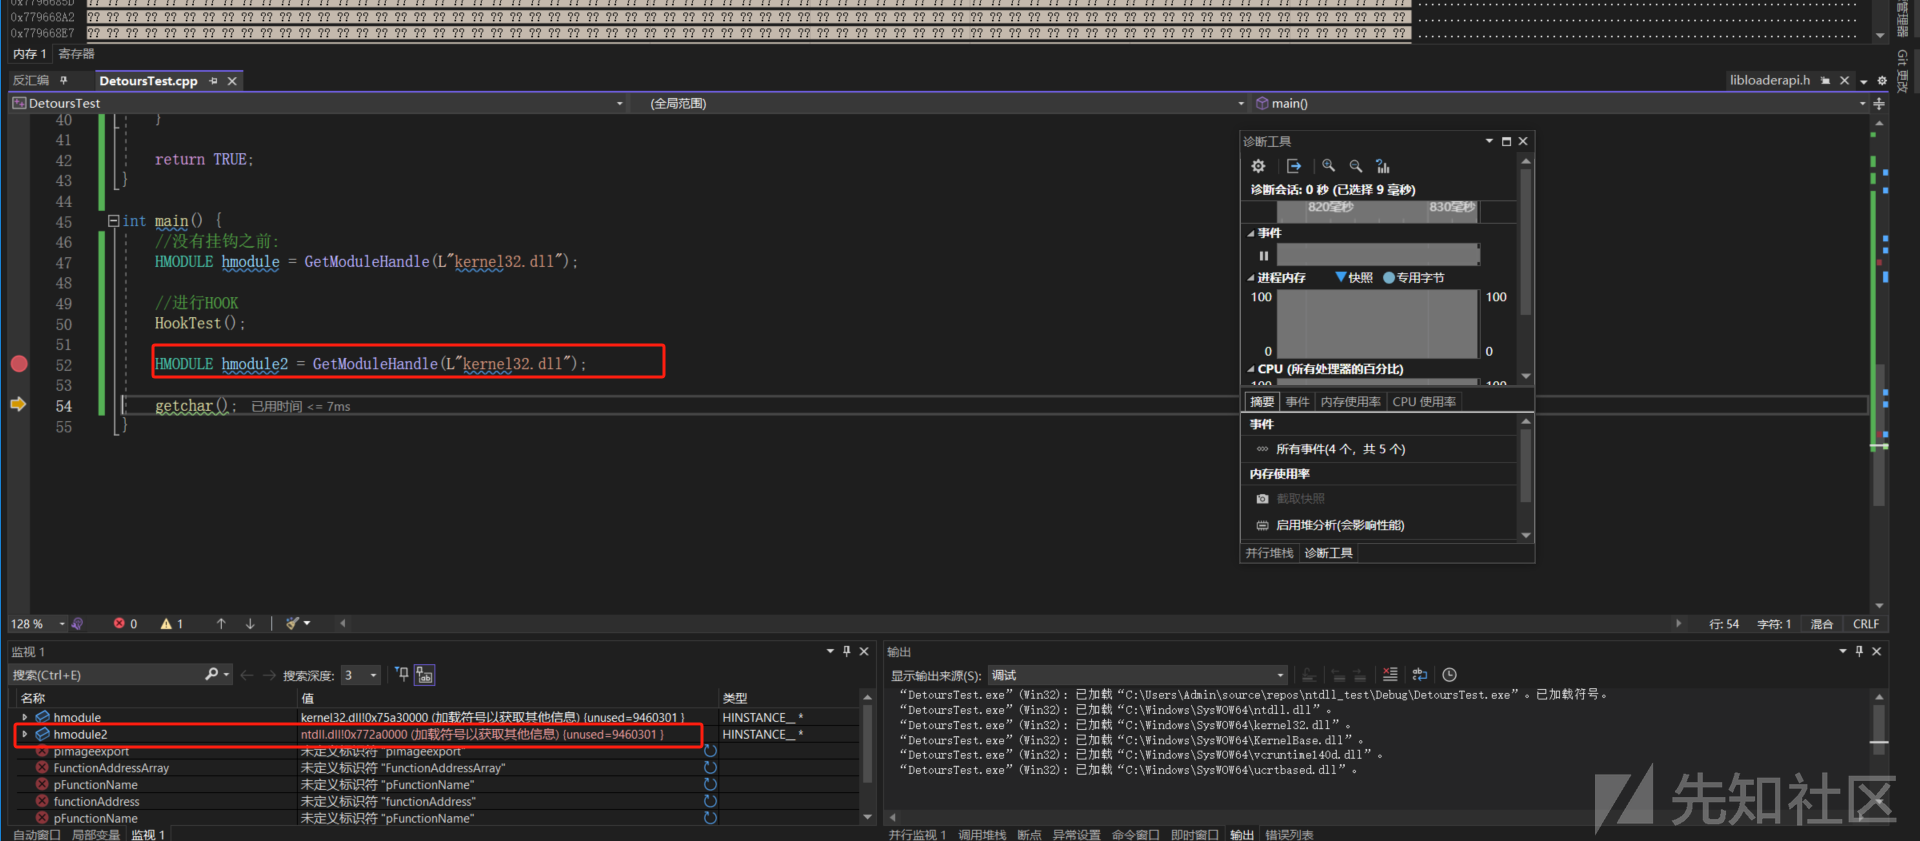Open diagnostic tools settings gear

click(1259, 166)
